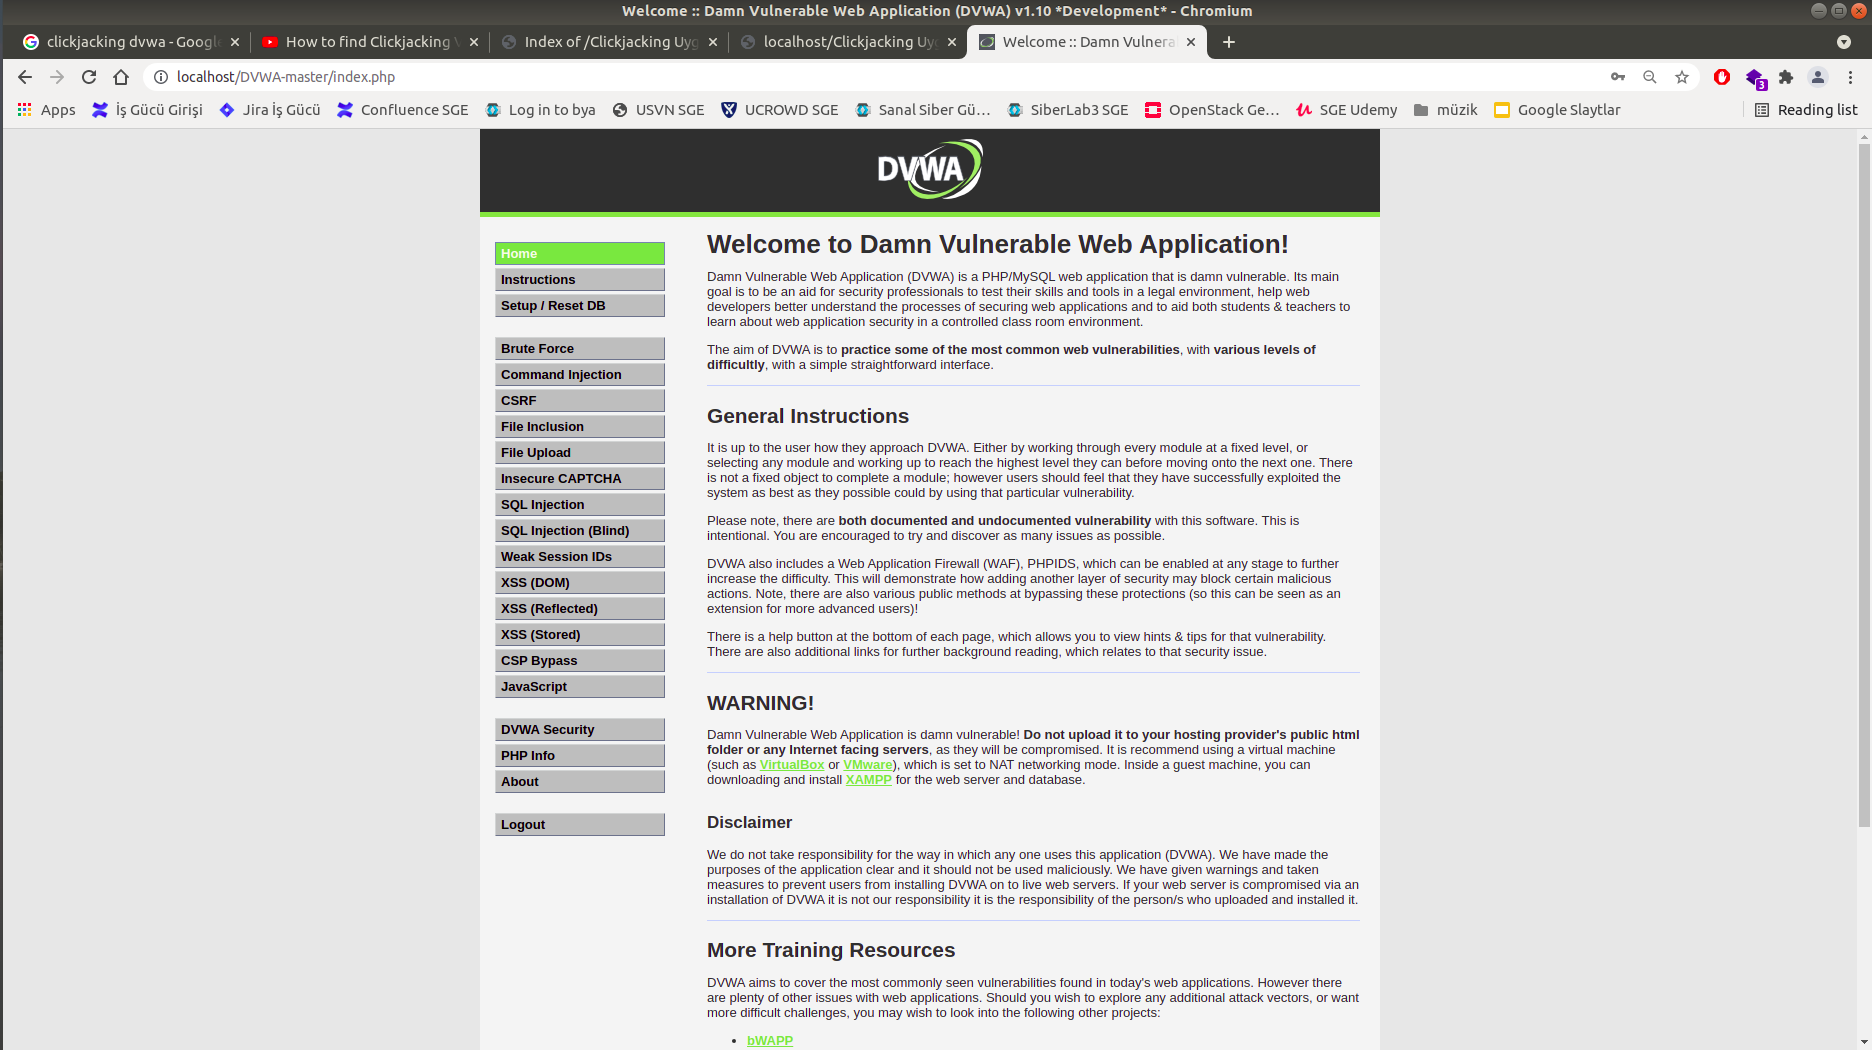
Task: Open a new browser tab
Action: [x=1229, y=42]
